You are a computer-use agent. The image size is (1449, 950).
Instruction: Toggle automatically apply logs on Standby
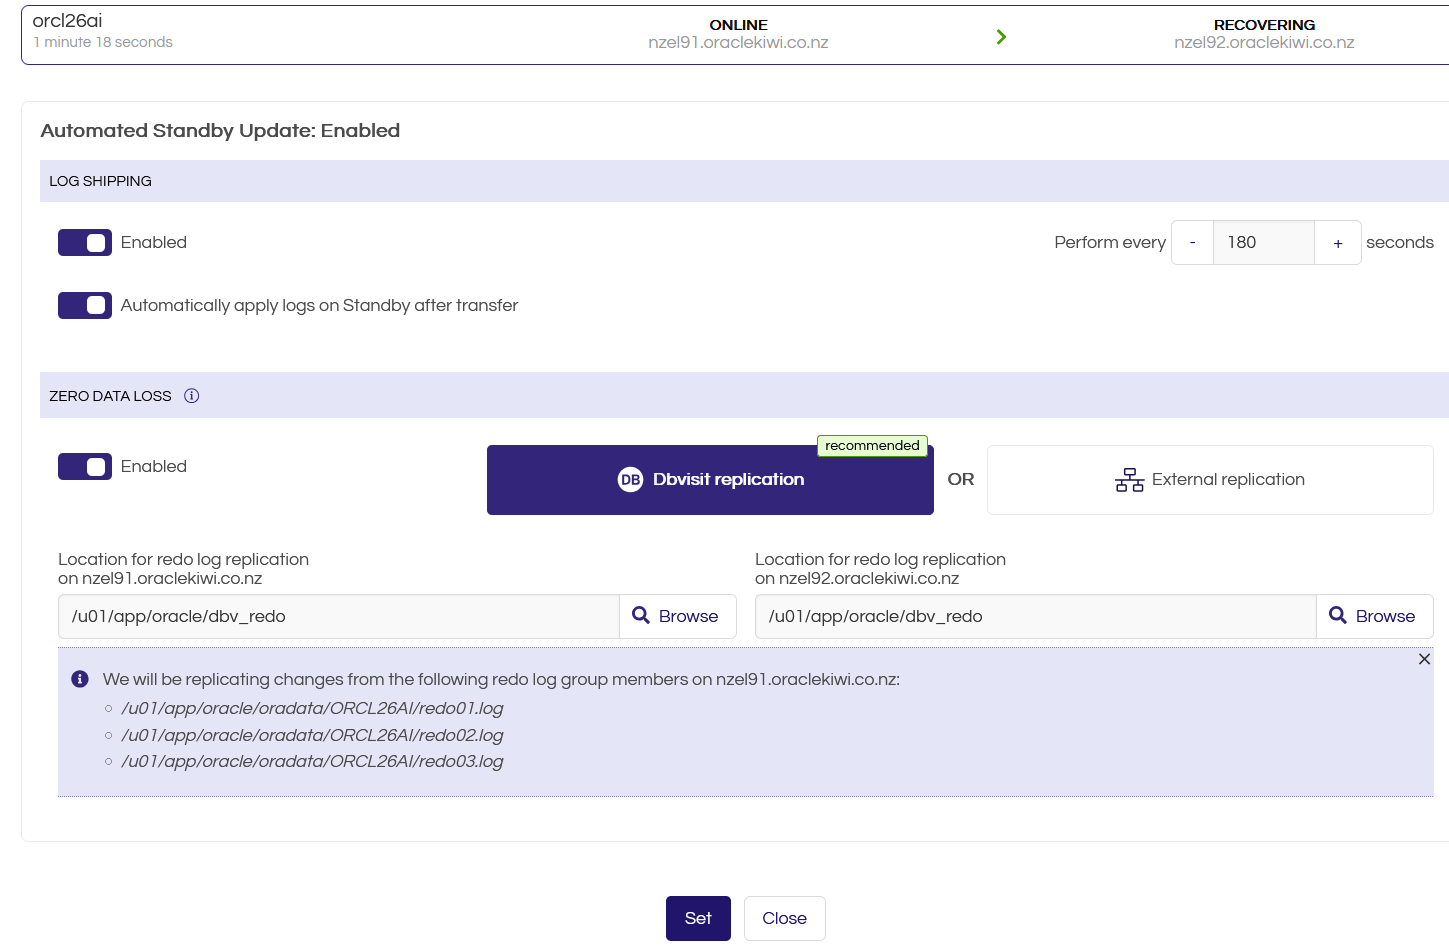85,305
